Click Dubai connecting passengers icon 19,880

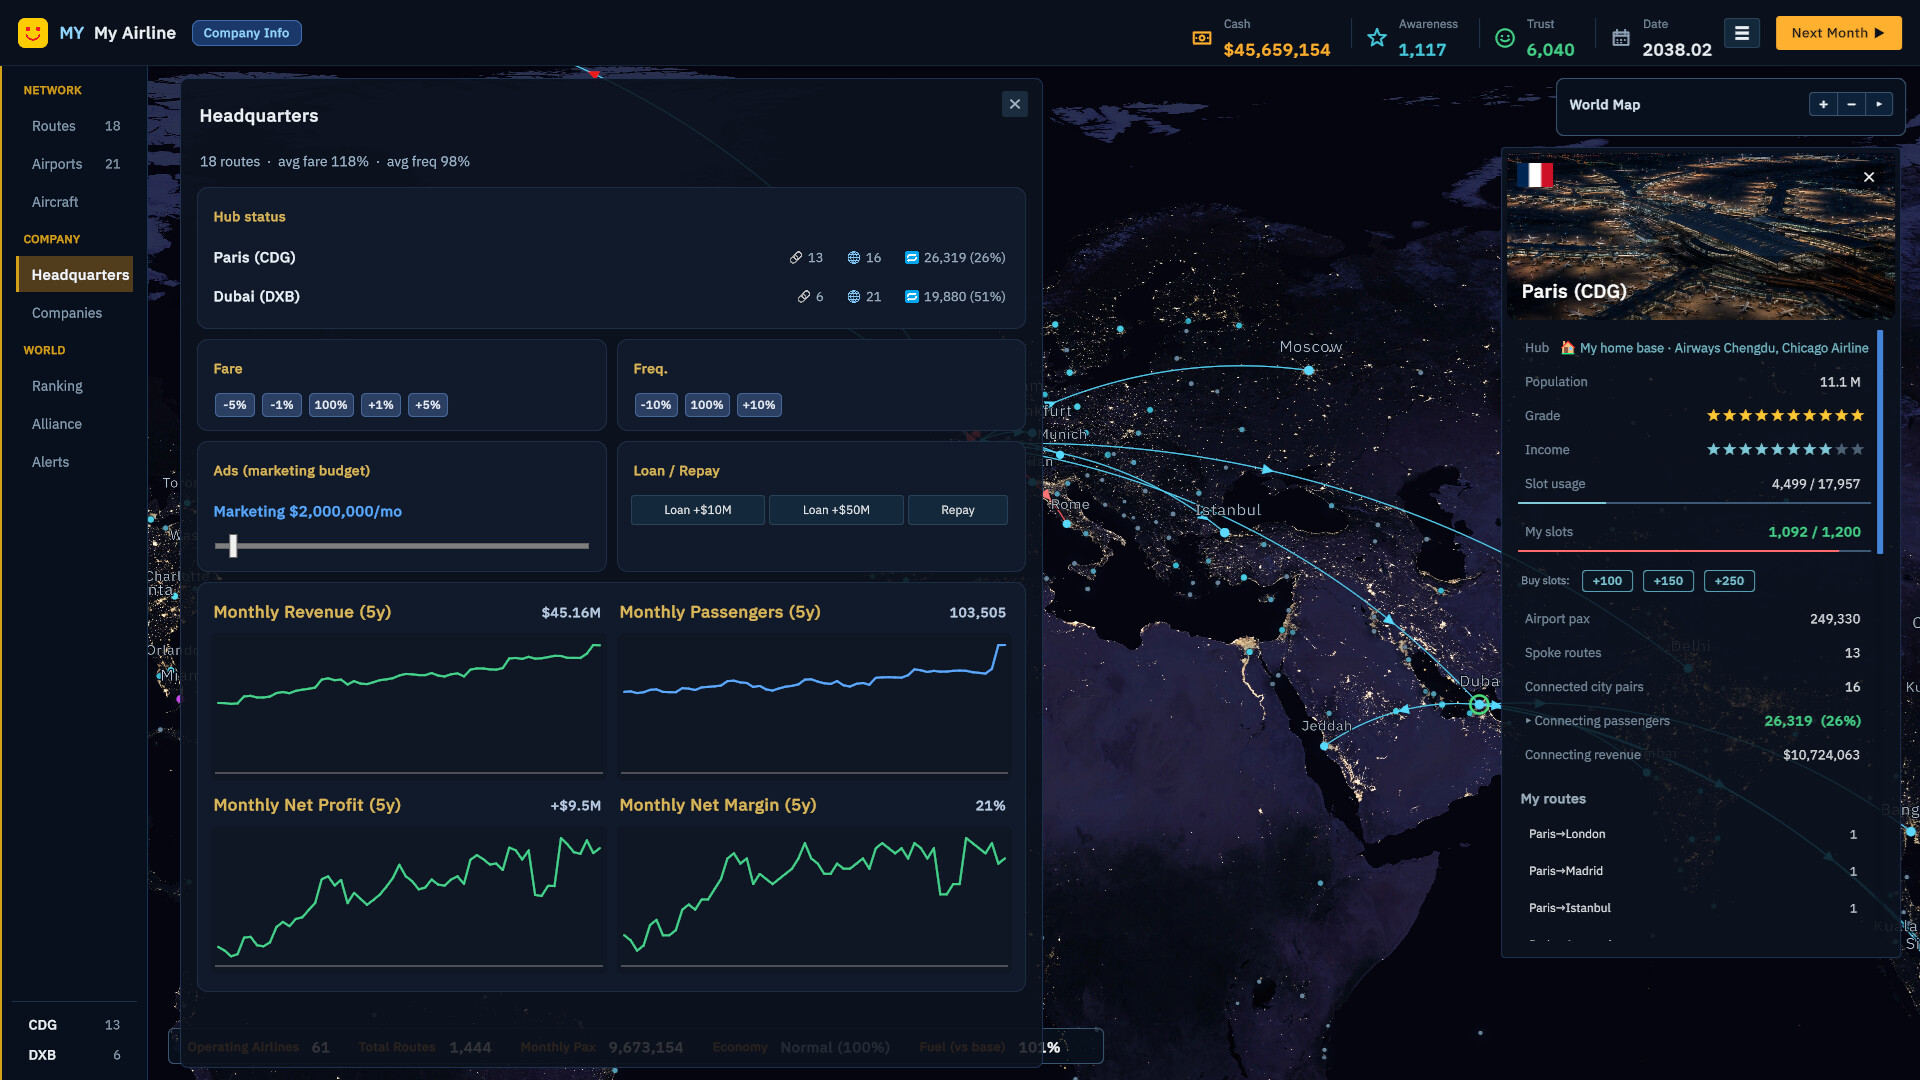[912, 296]
